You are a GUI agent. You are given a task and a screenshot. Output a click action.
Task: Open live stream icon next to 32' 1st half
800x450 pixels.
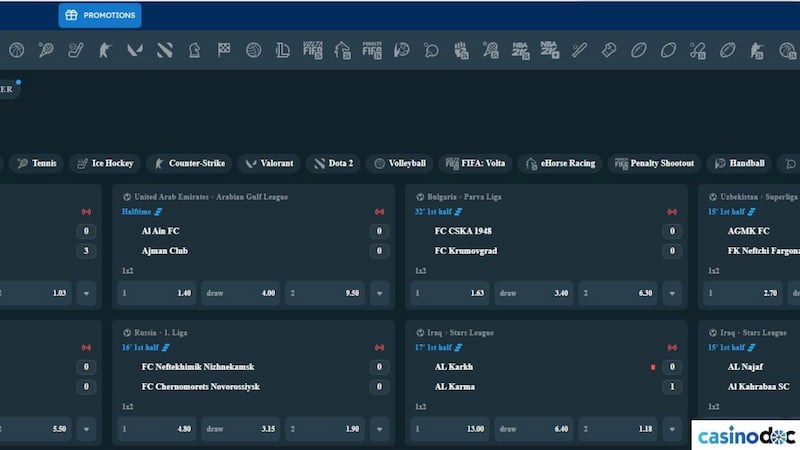coord(458,212)
